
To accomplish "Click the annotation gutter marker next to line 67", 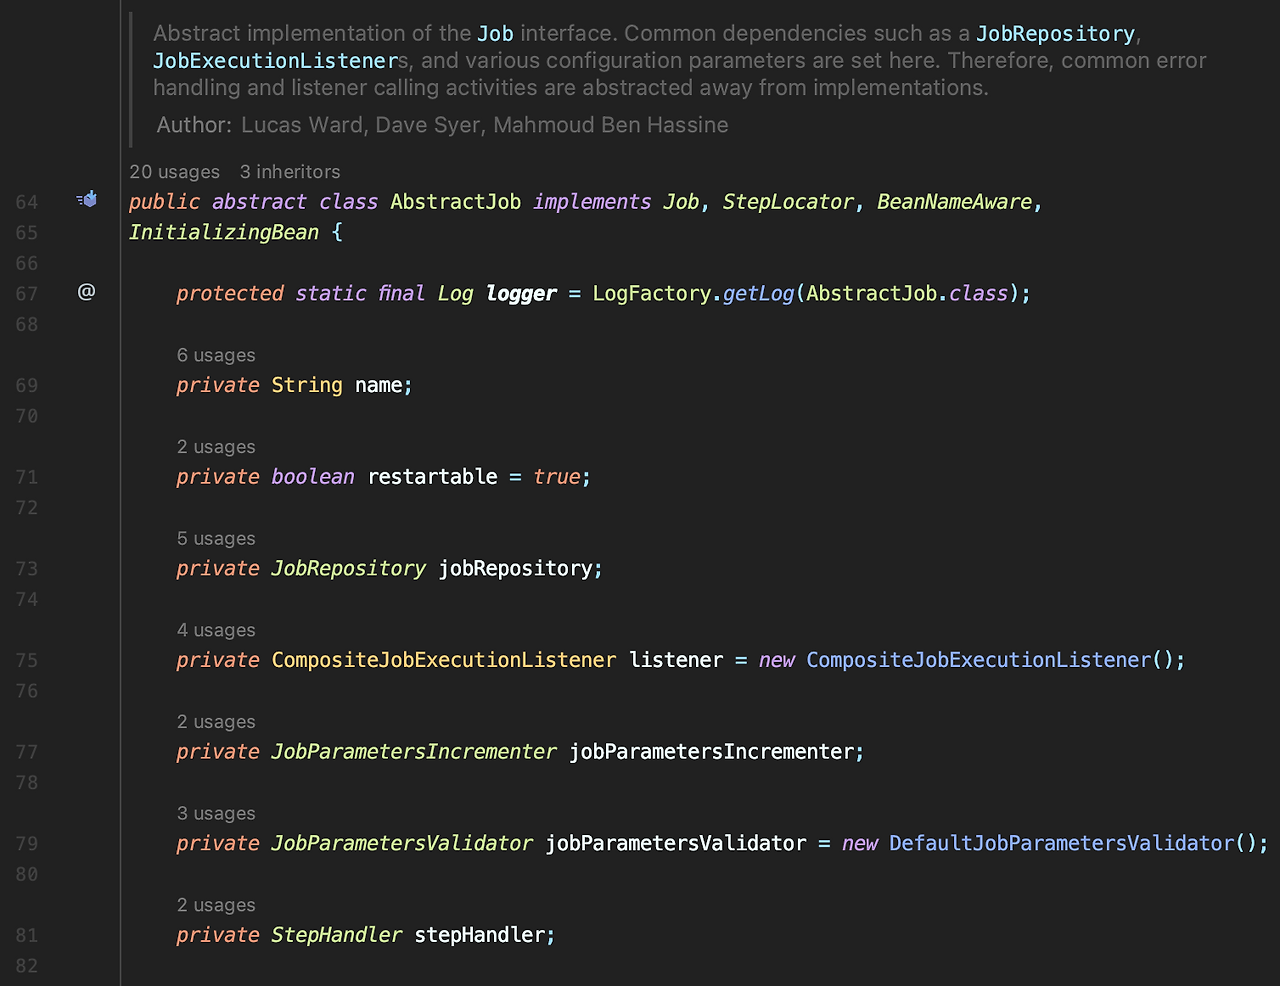I will pos(86,291).
